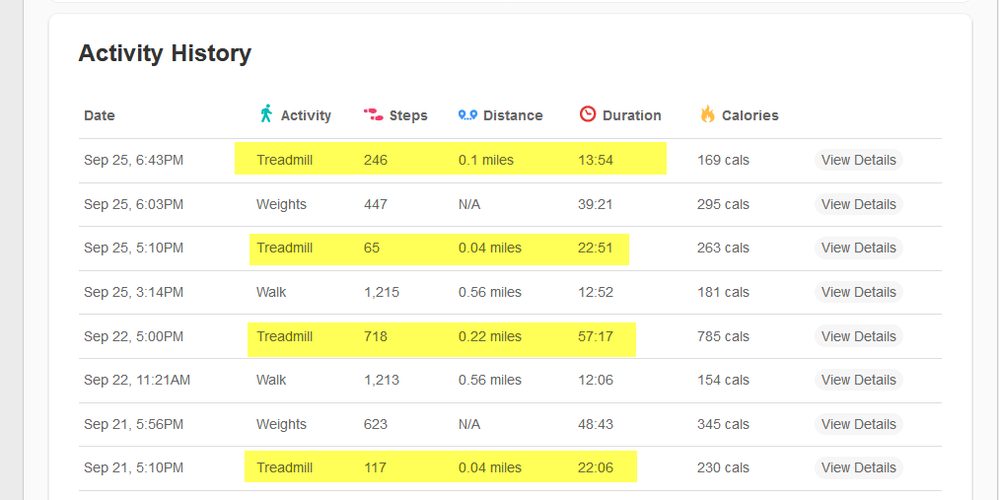Viewport: 999px width, 500px height.
Task: Click the Date column header
Action: pos(99,115)
